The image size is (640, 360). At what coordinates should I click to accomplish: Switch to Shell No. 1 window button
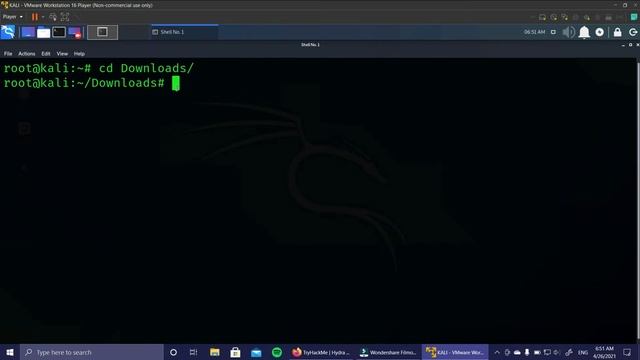(184, 32)
